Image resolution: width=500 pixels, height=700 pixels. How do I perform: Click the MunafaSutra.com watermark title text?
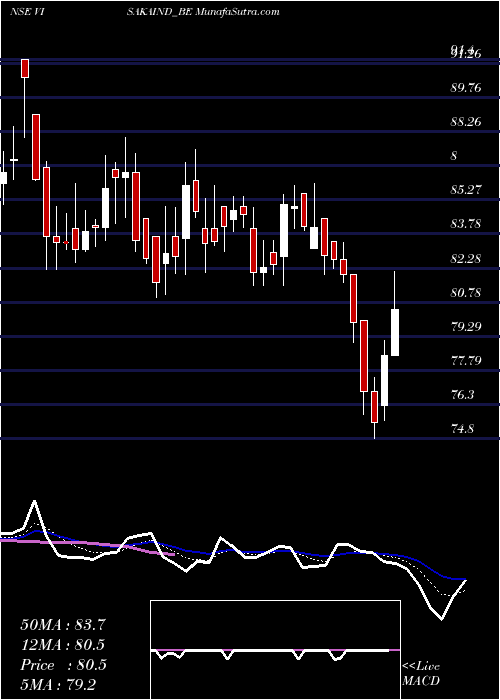(x=238, y=12)
